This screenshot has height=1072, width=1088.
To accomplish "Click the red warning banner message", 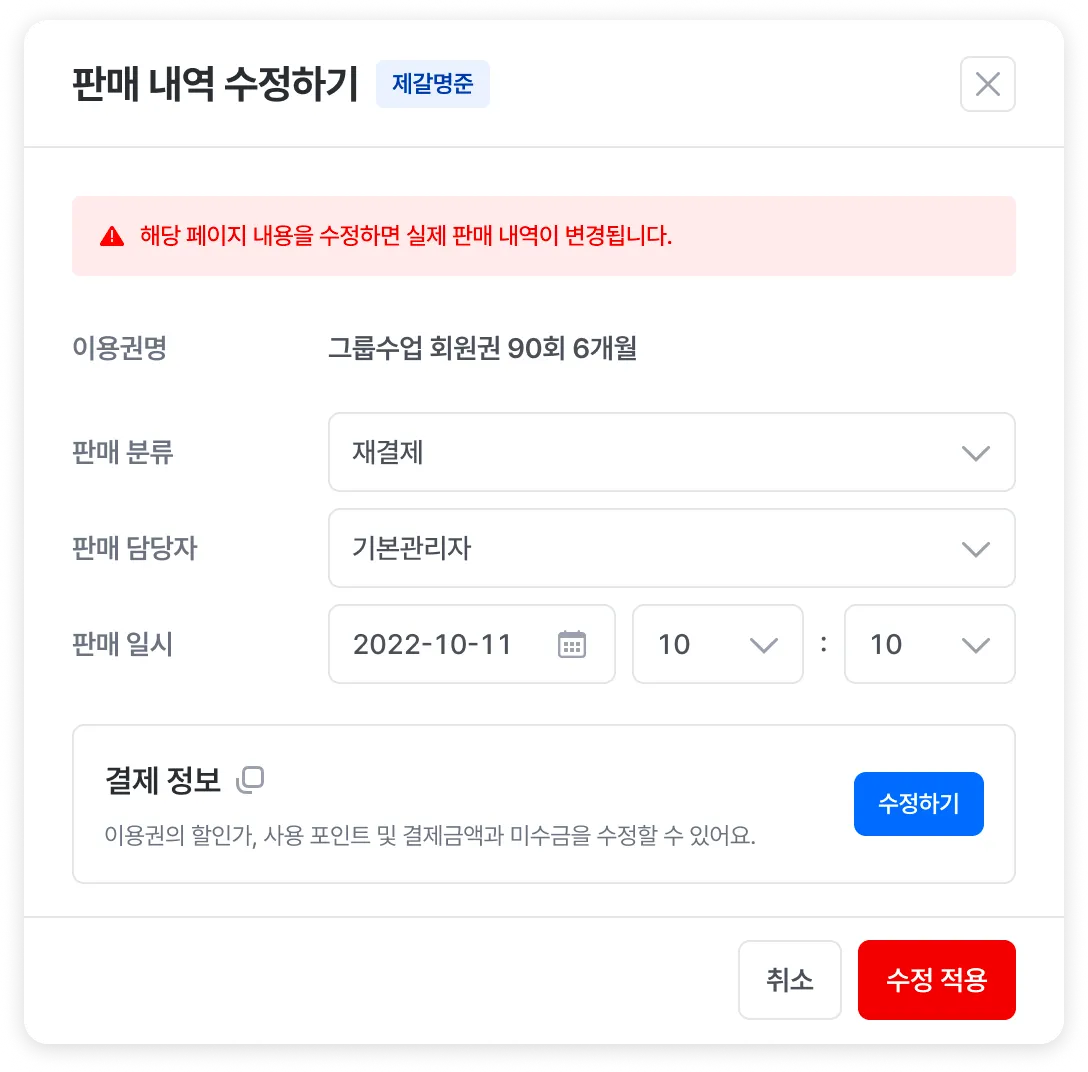I will [x=406, y=236].
